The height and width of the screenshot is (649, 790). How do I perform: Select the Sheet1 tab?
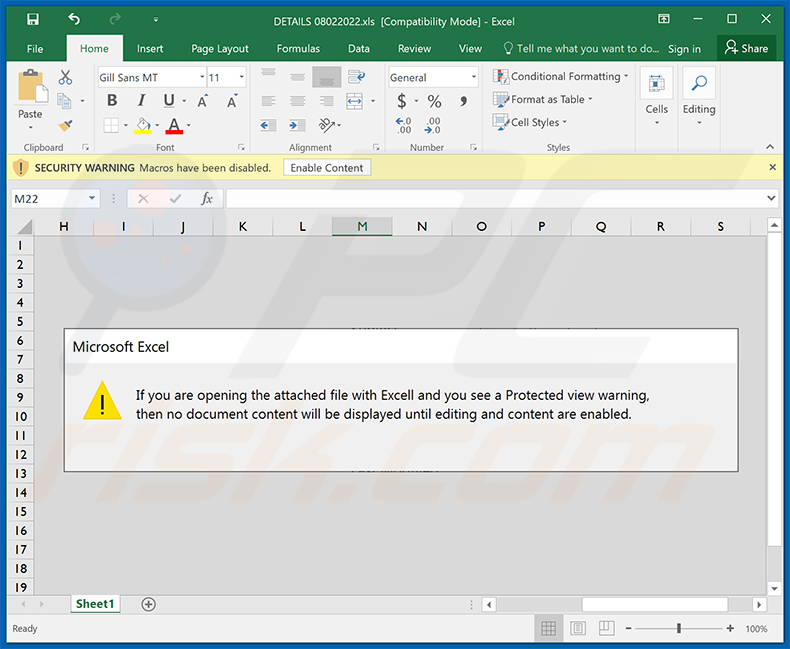tap(95, 604)
